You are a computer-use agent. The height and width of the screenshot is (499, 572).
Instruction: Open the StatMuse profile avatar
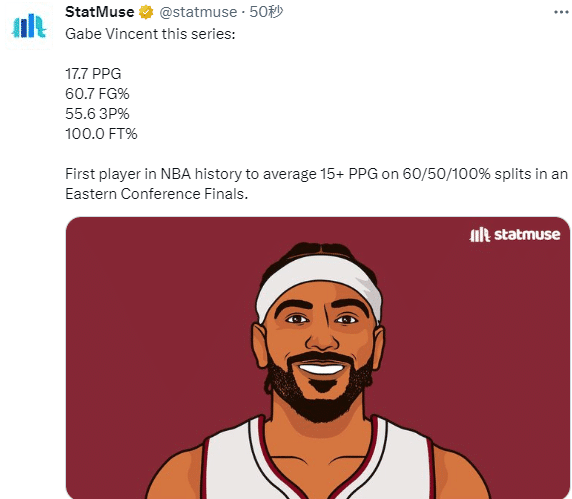28,26
